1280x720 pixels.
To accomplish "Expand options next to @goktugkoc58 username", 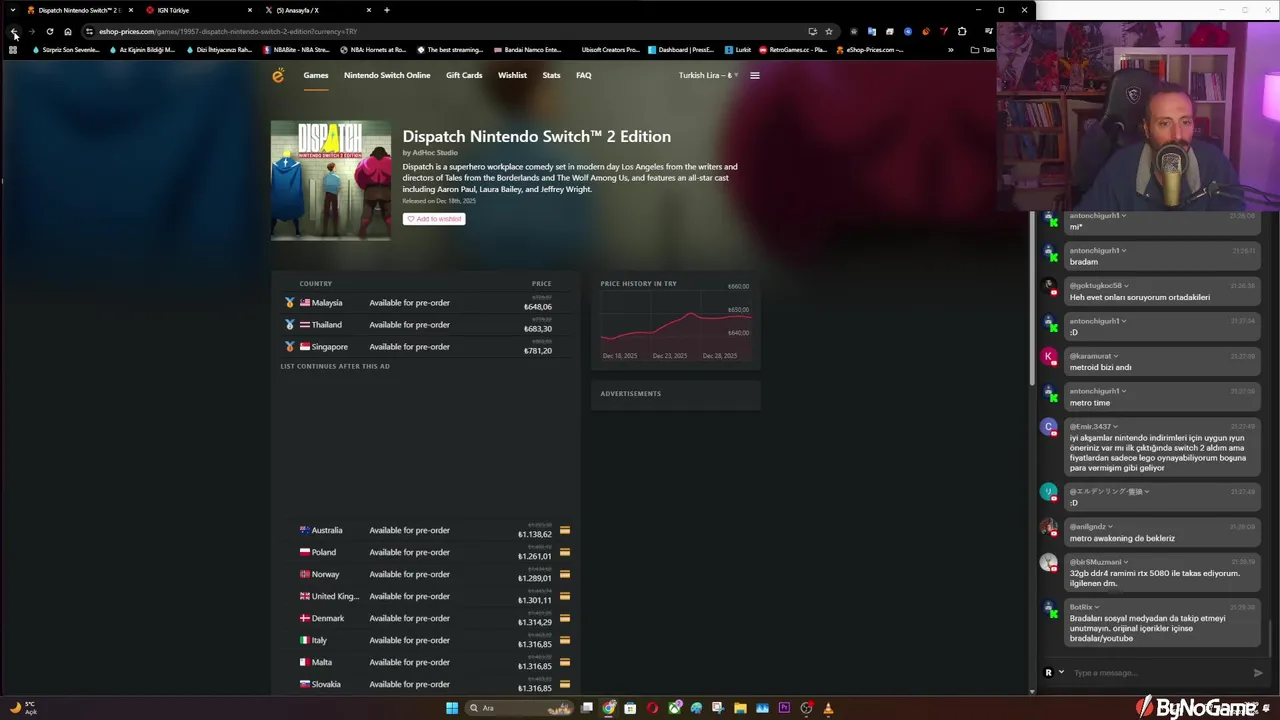I will [1126, 286].
